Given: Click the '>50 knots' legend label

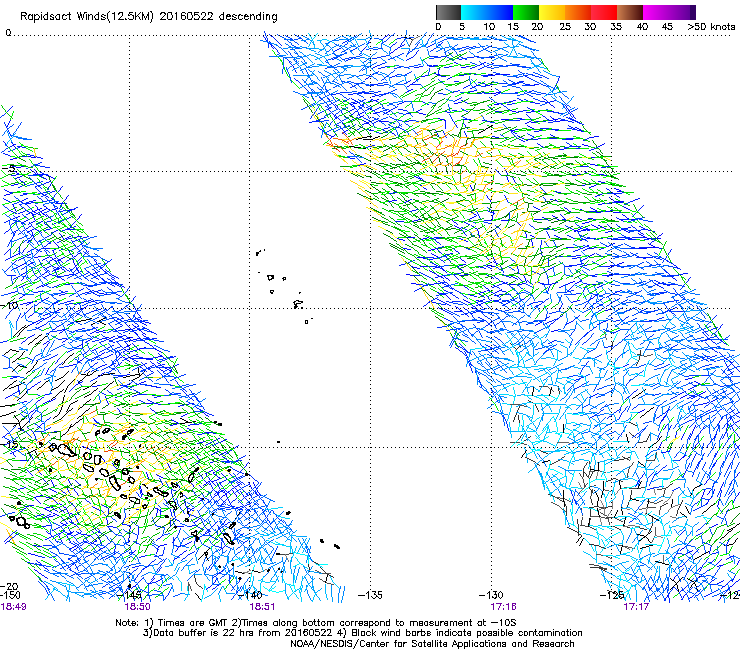Looking at the screenshot, I should click(x=711, y=27).
